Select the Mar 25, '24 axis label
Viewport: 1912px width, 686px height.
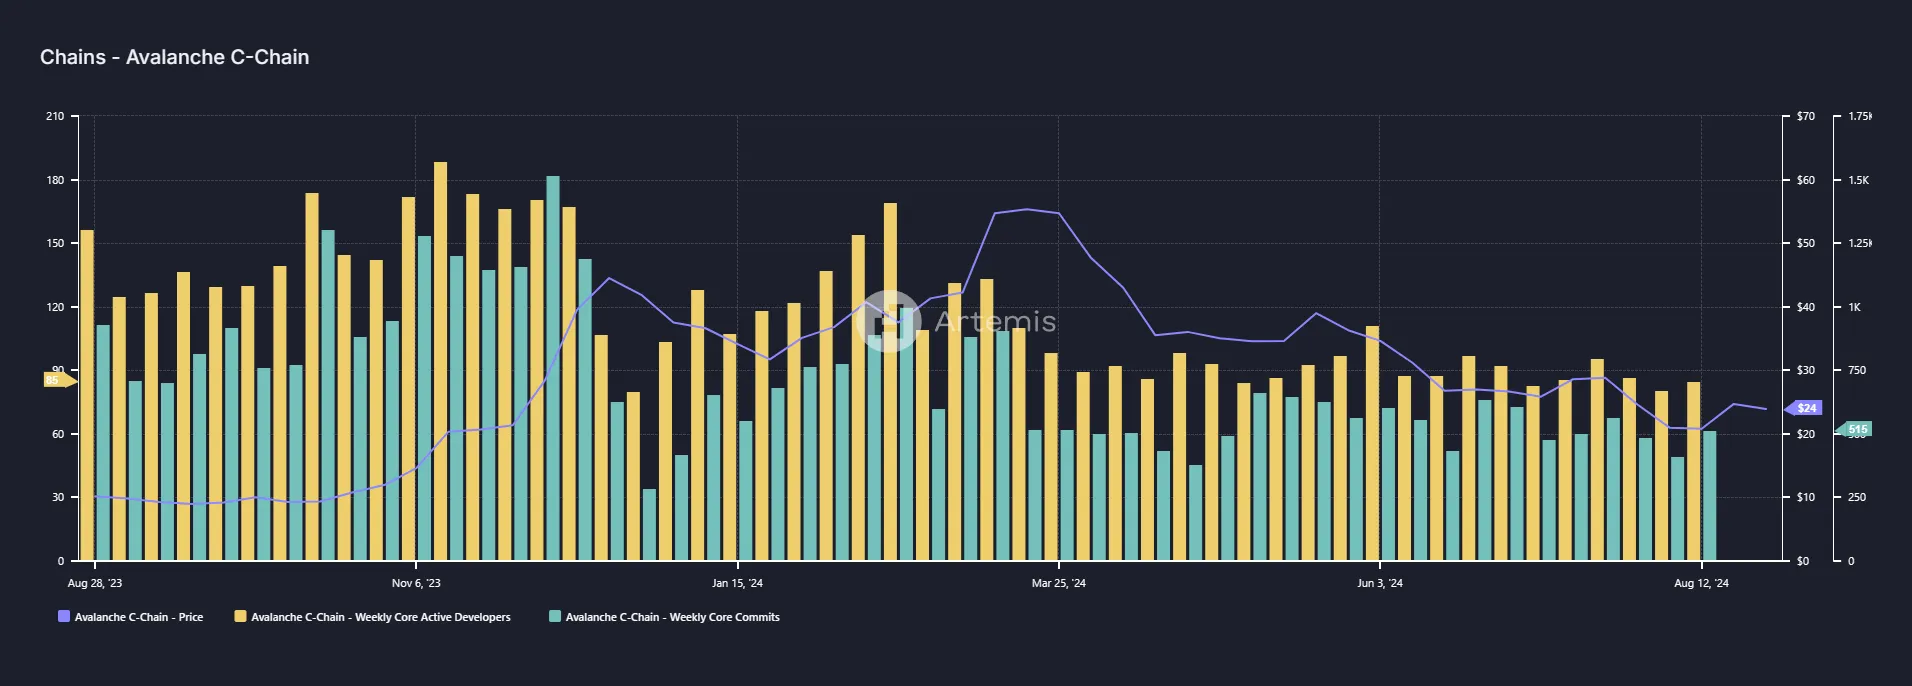(1059, 583)
